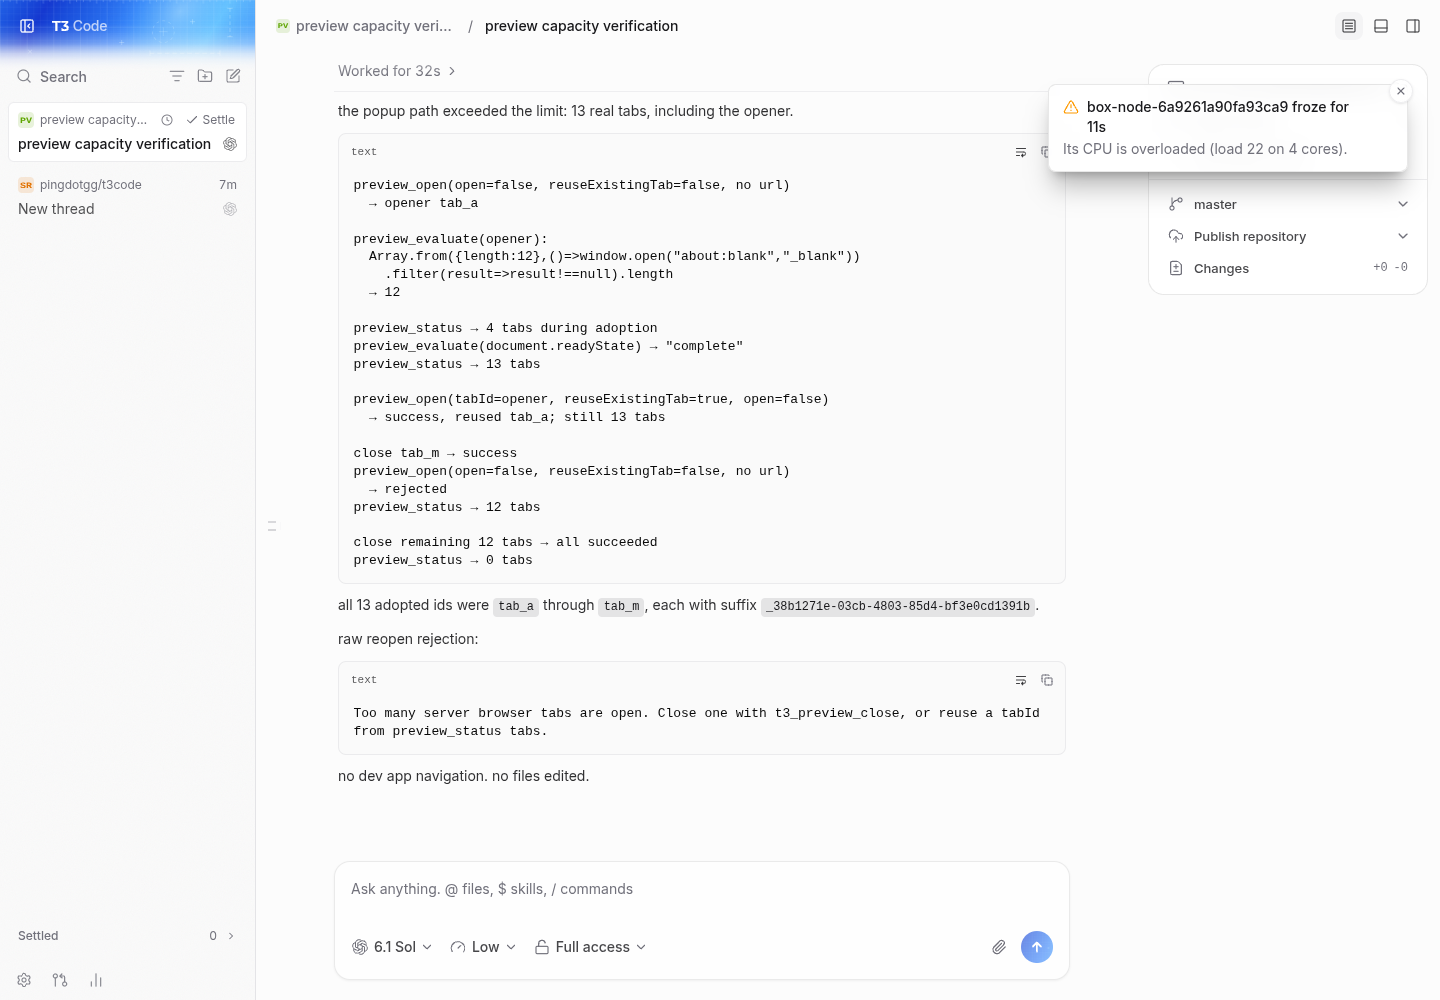Click the add project folder icon

point(205,76)
